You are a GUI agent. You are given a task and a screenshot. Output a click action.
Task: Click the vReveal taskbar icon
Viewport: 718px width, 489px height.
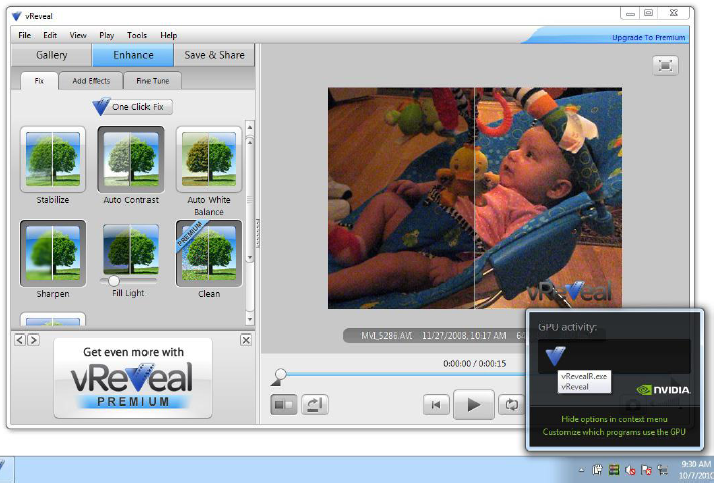coord(4,468)
